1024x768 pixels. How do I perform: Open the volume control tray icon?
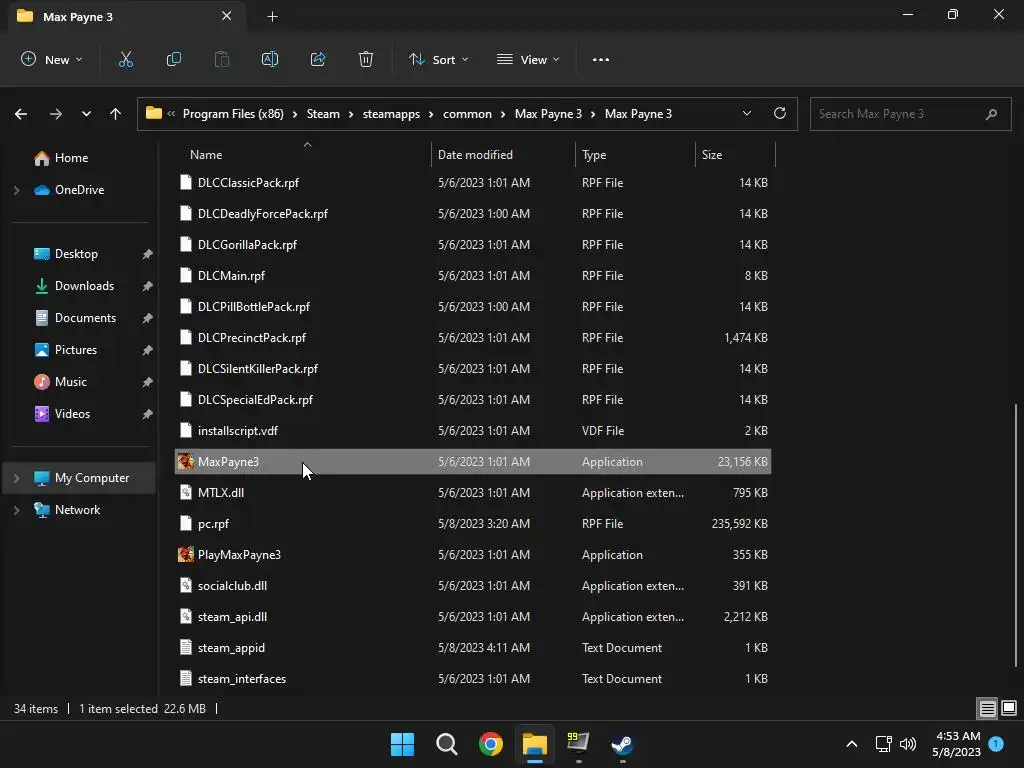[x=908, y=744]
